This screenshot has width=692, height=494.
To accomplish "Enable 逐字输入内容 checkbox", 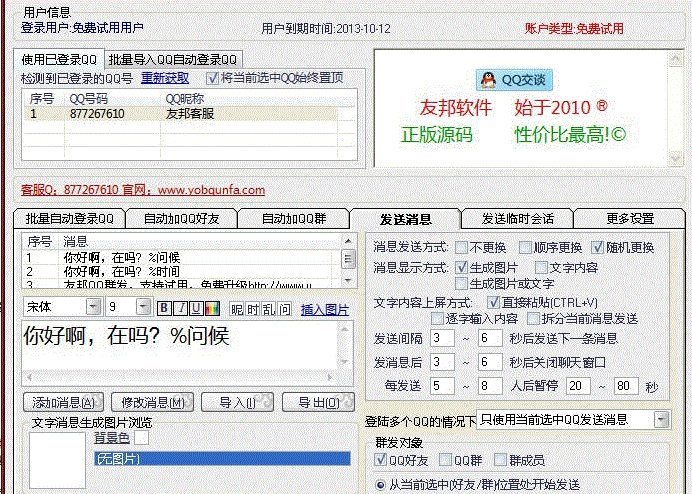I will (437, 318).
